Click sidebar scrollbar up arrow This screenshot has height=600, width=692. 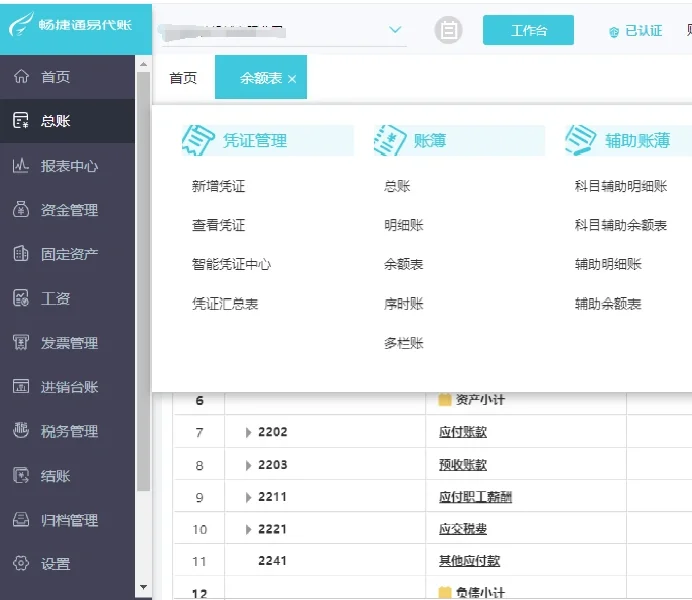click(143, 64)
